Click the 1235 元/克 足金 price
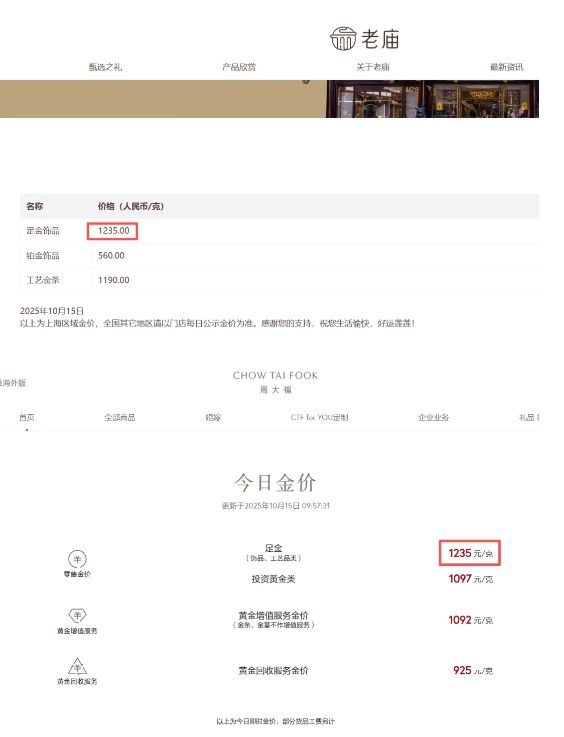This screenshot has height=737, width=564. click(x=470, y=553)
